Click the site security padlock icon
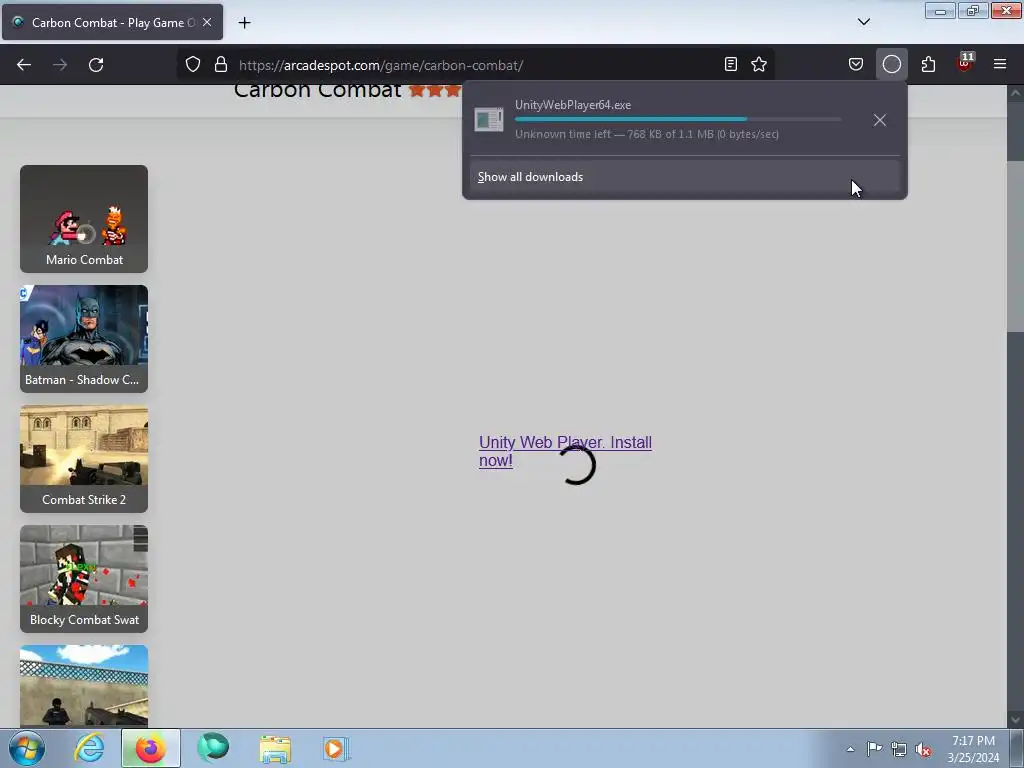Viewport: 1024px width, 768px height. (221, 65)
